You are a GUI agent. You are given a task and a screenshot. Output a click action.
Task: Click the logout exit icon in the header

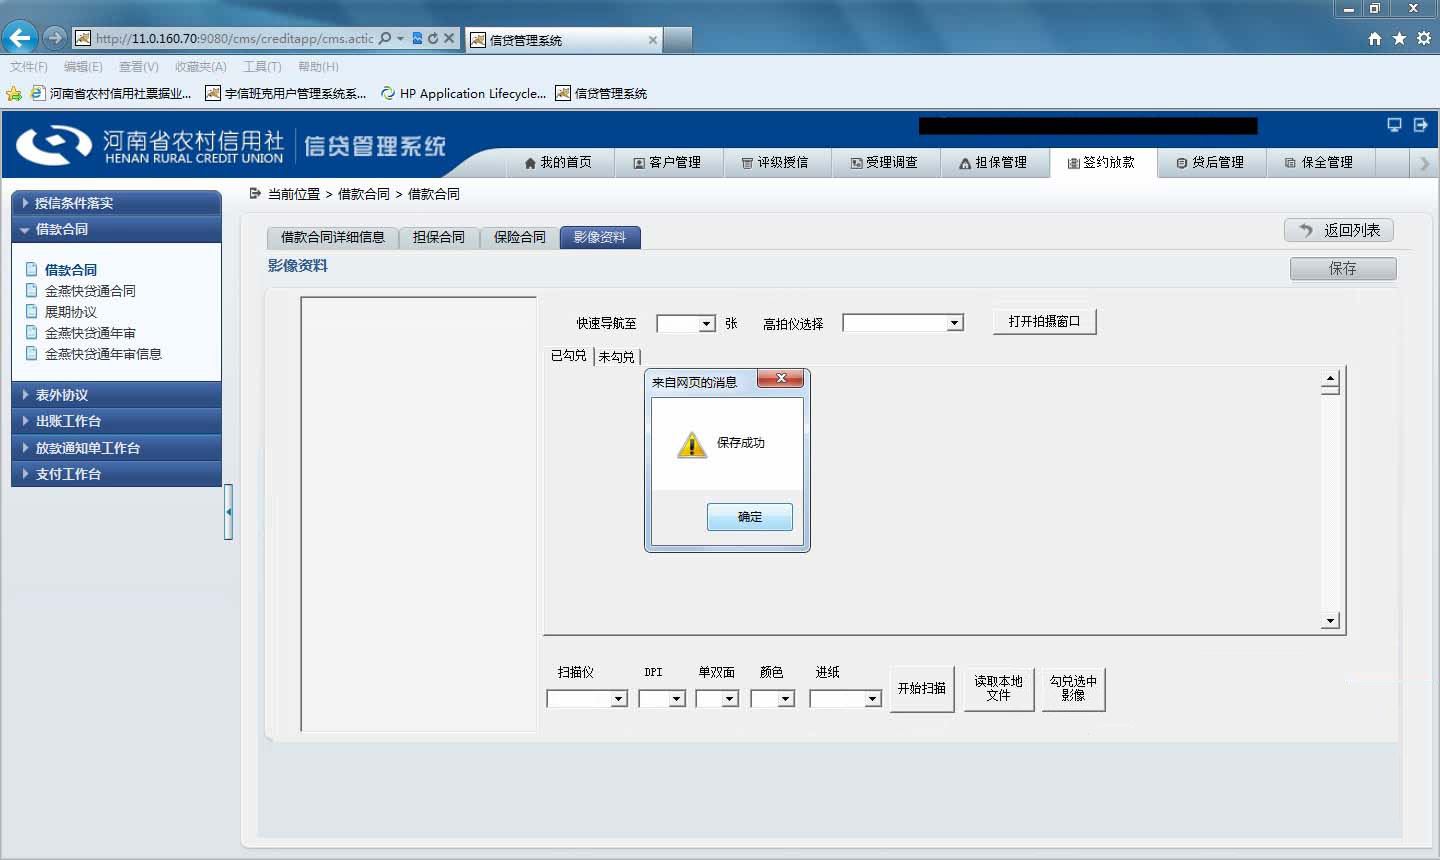[1420, 125]
